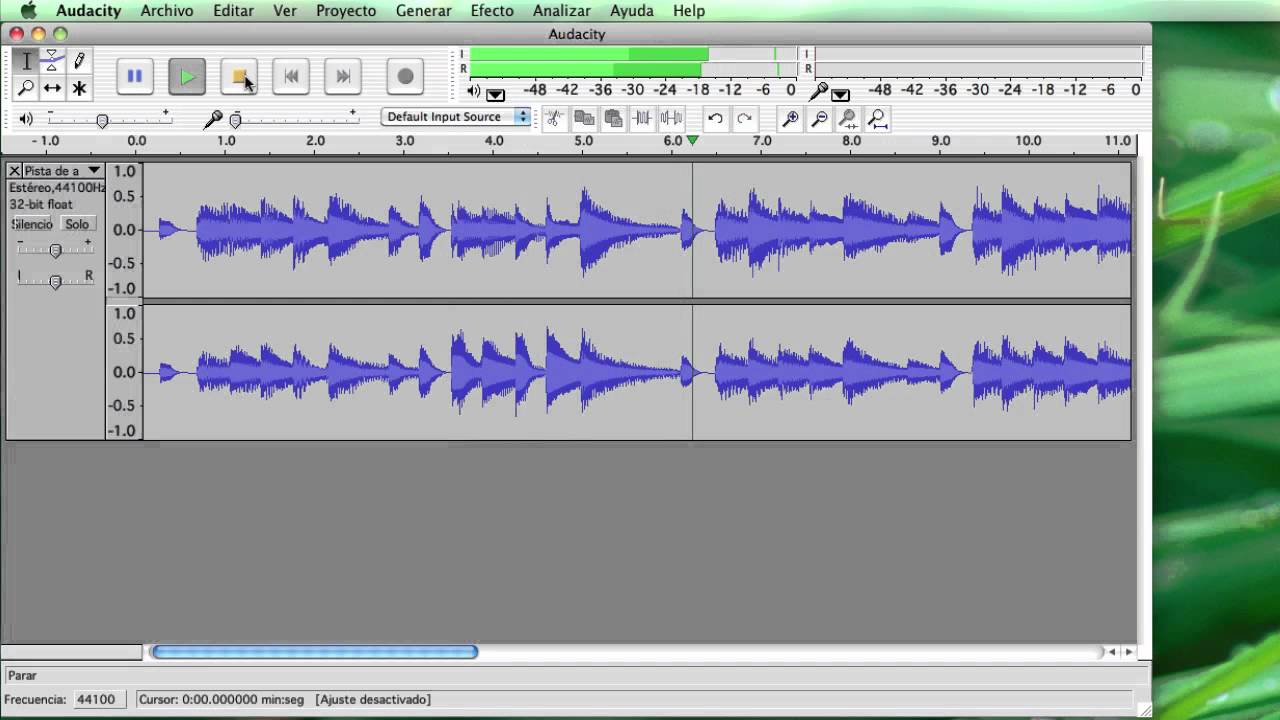
Task: Toggle Solo on the track
Action: tap(77, 224)
